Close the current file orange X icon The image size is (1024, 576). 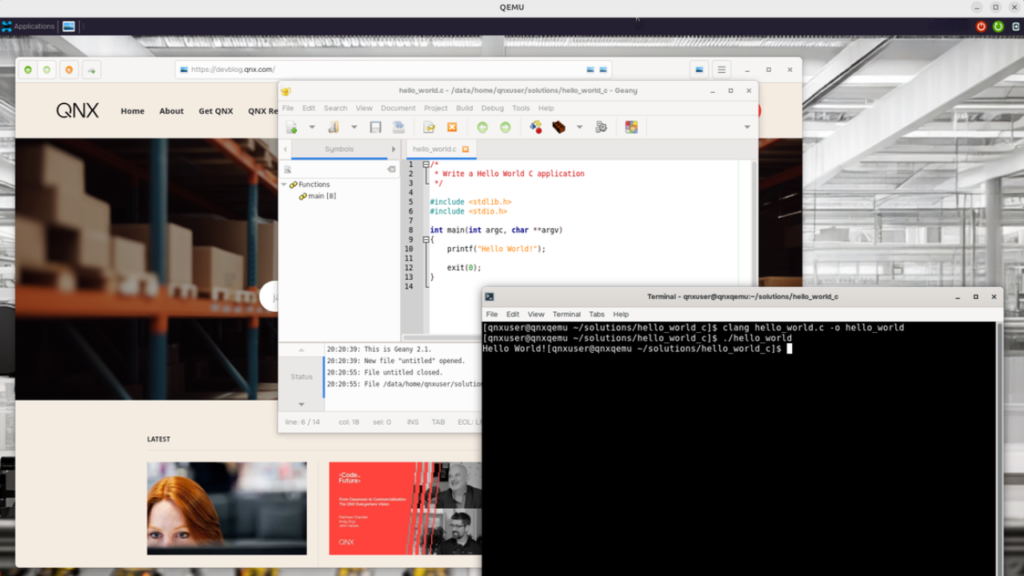pos(452,127)
